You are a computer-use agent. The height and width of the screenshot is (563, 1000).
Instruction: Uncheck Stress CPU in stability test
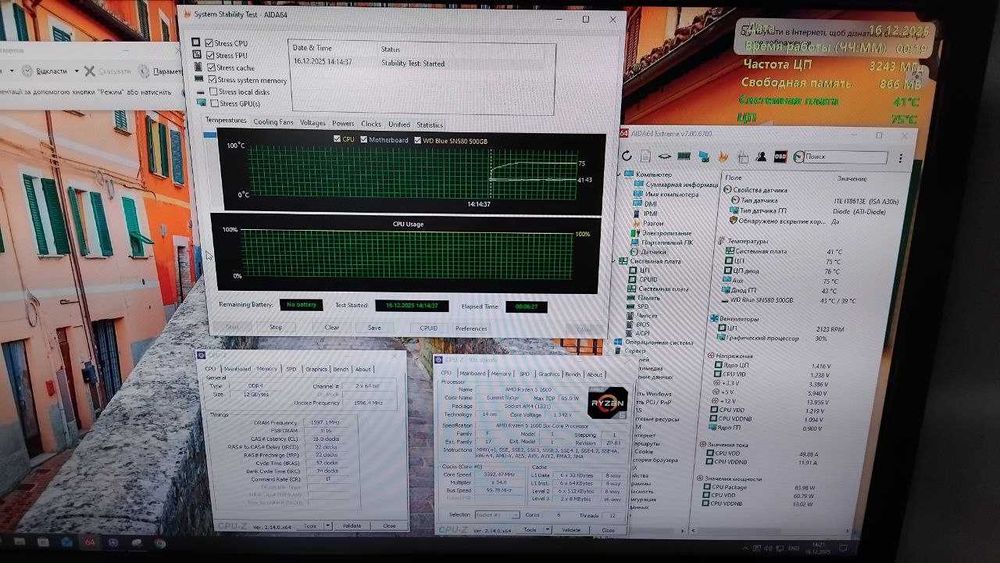209,43
